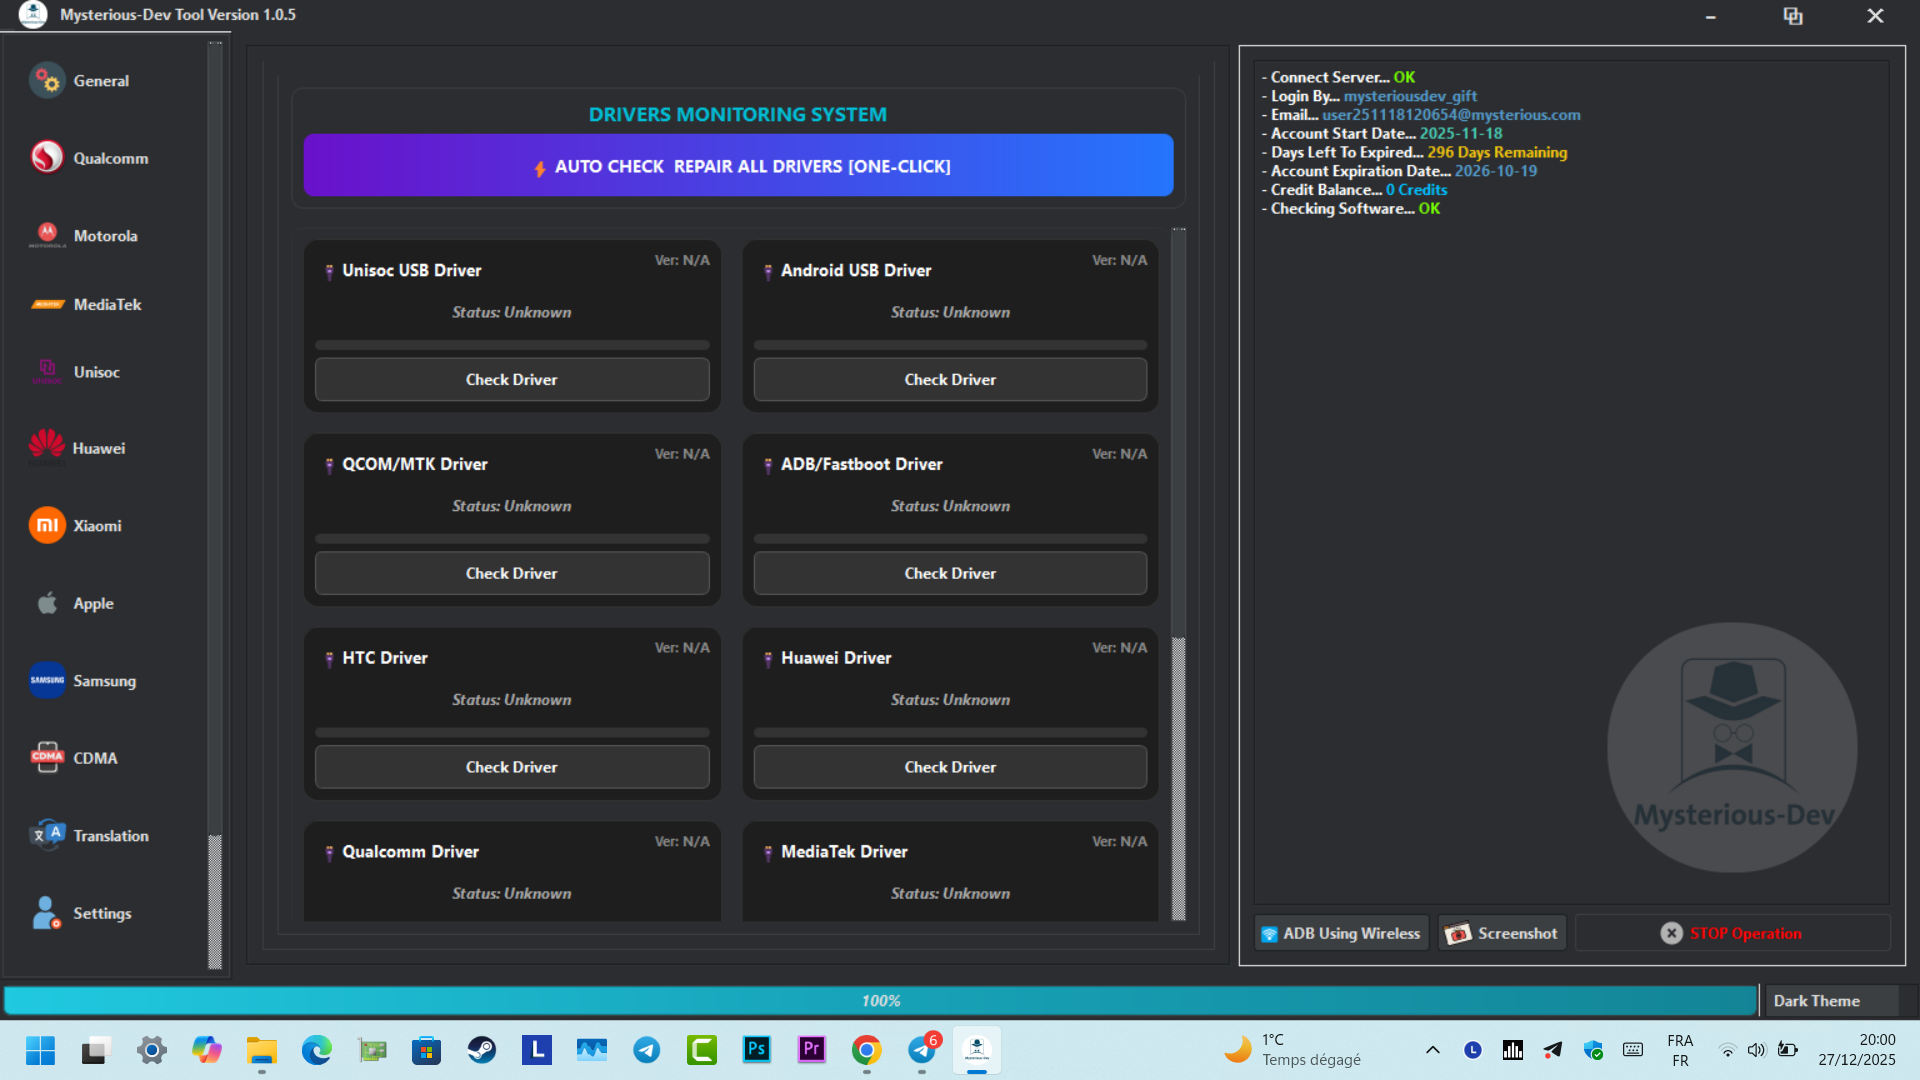Image resolution: width=1920 pixels, height=1080 pixels.
Task: Open weather widget showing 1°C
Action: click(1293, 1050)
